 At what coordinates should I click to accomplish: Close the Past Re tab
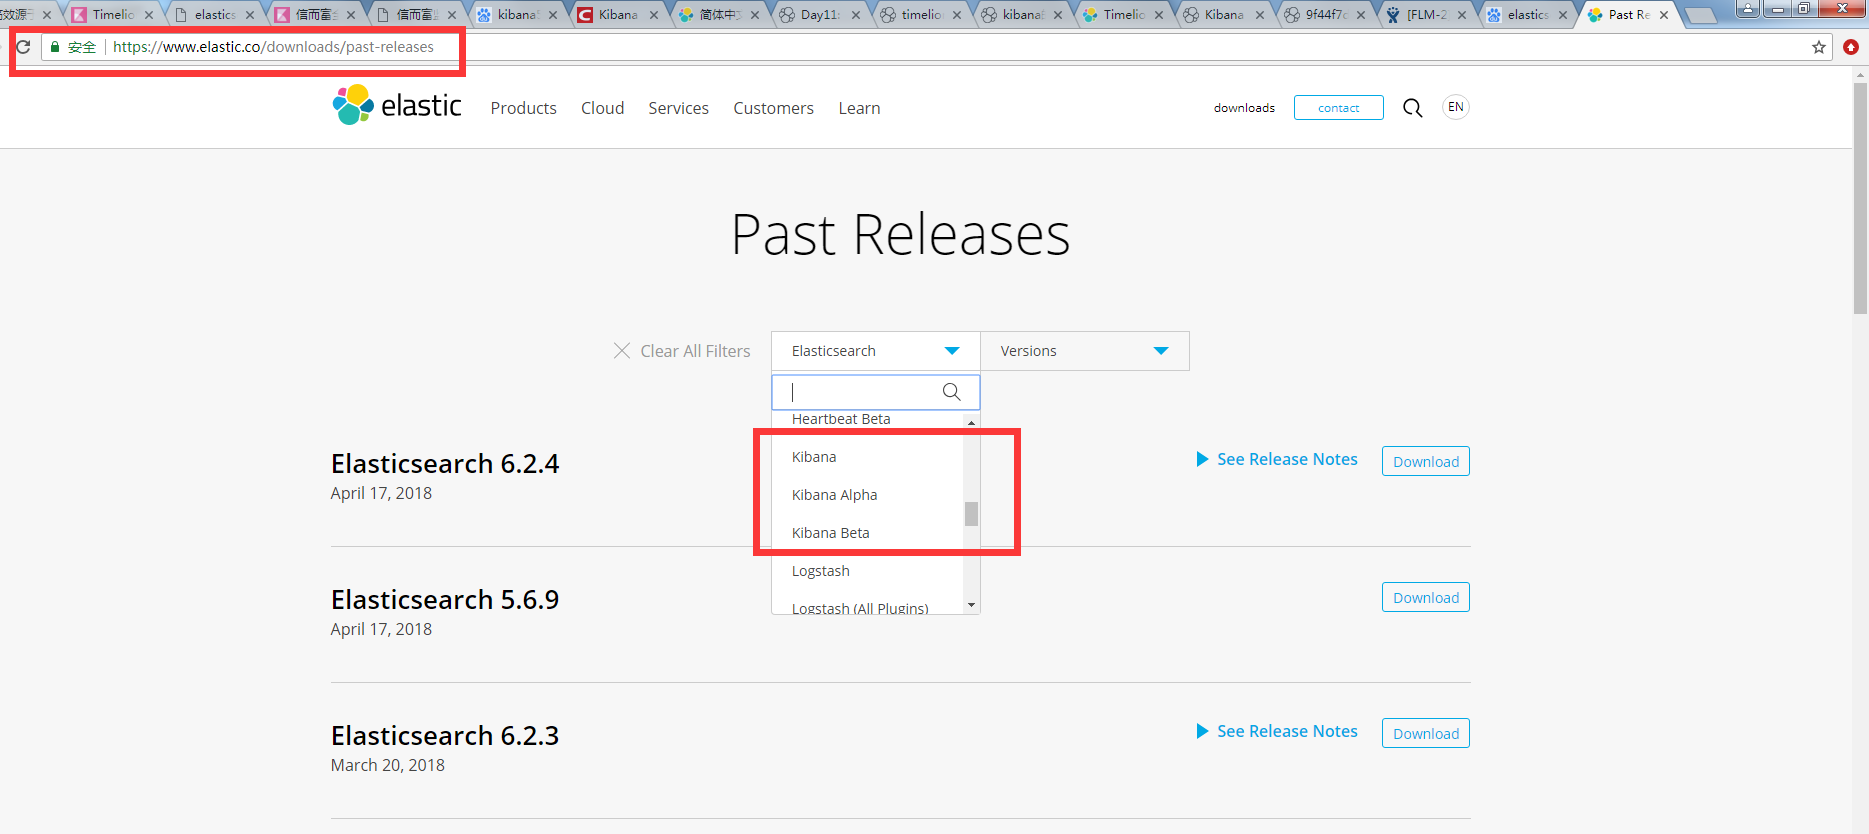click(1664, 15)
